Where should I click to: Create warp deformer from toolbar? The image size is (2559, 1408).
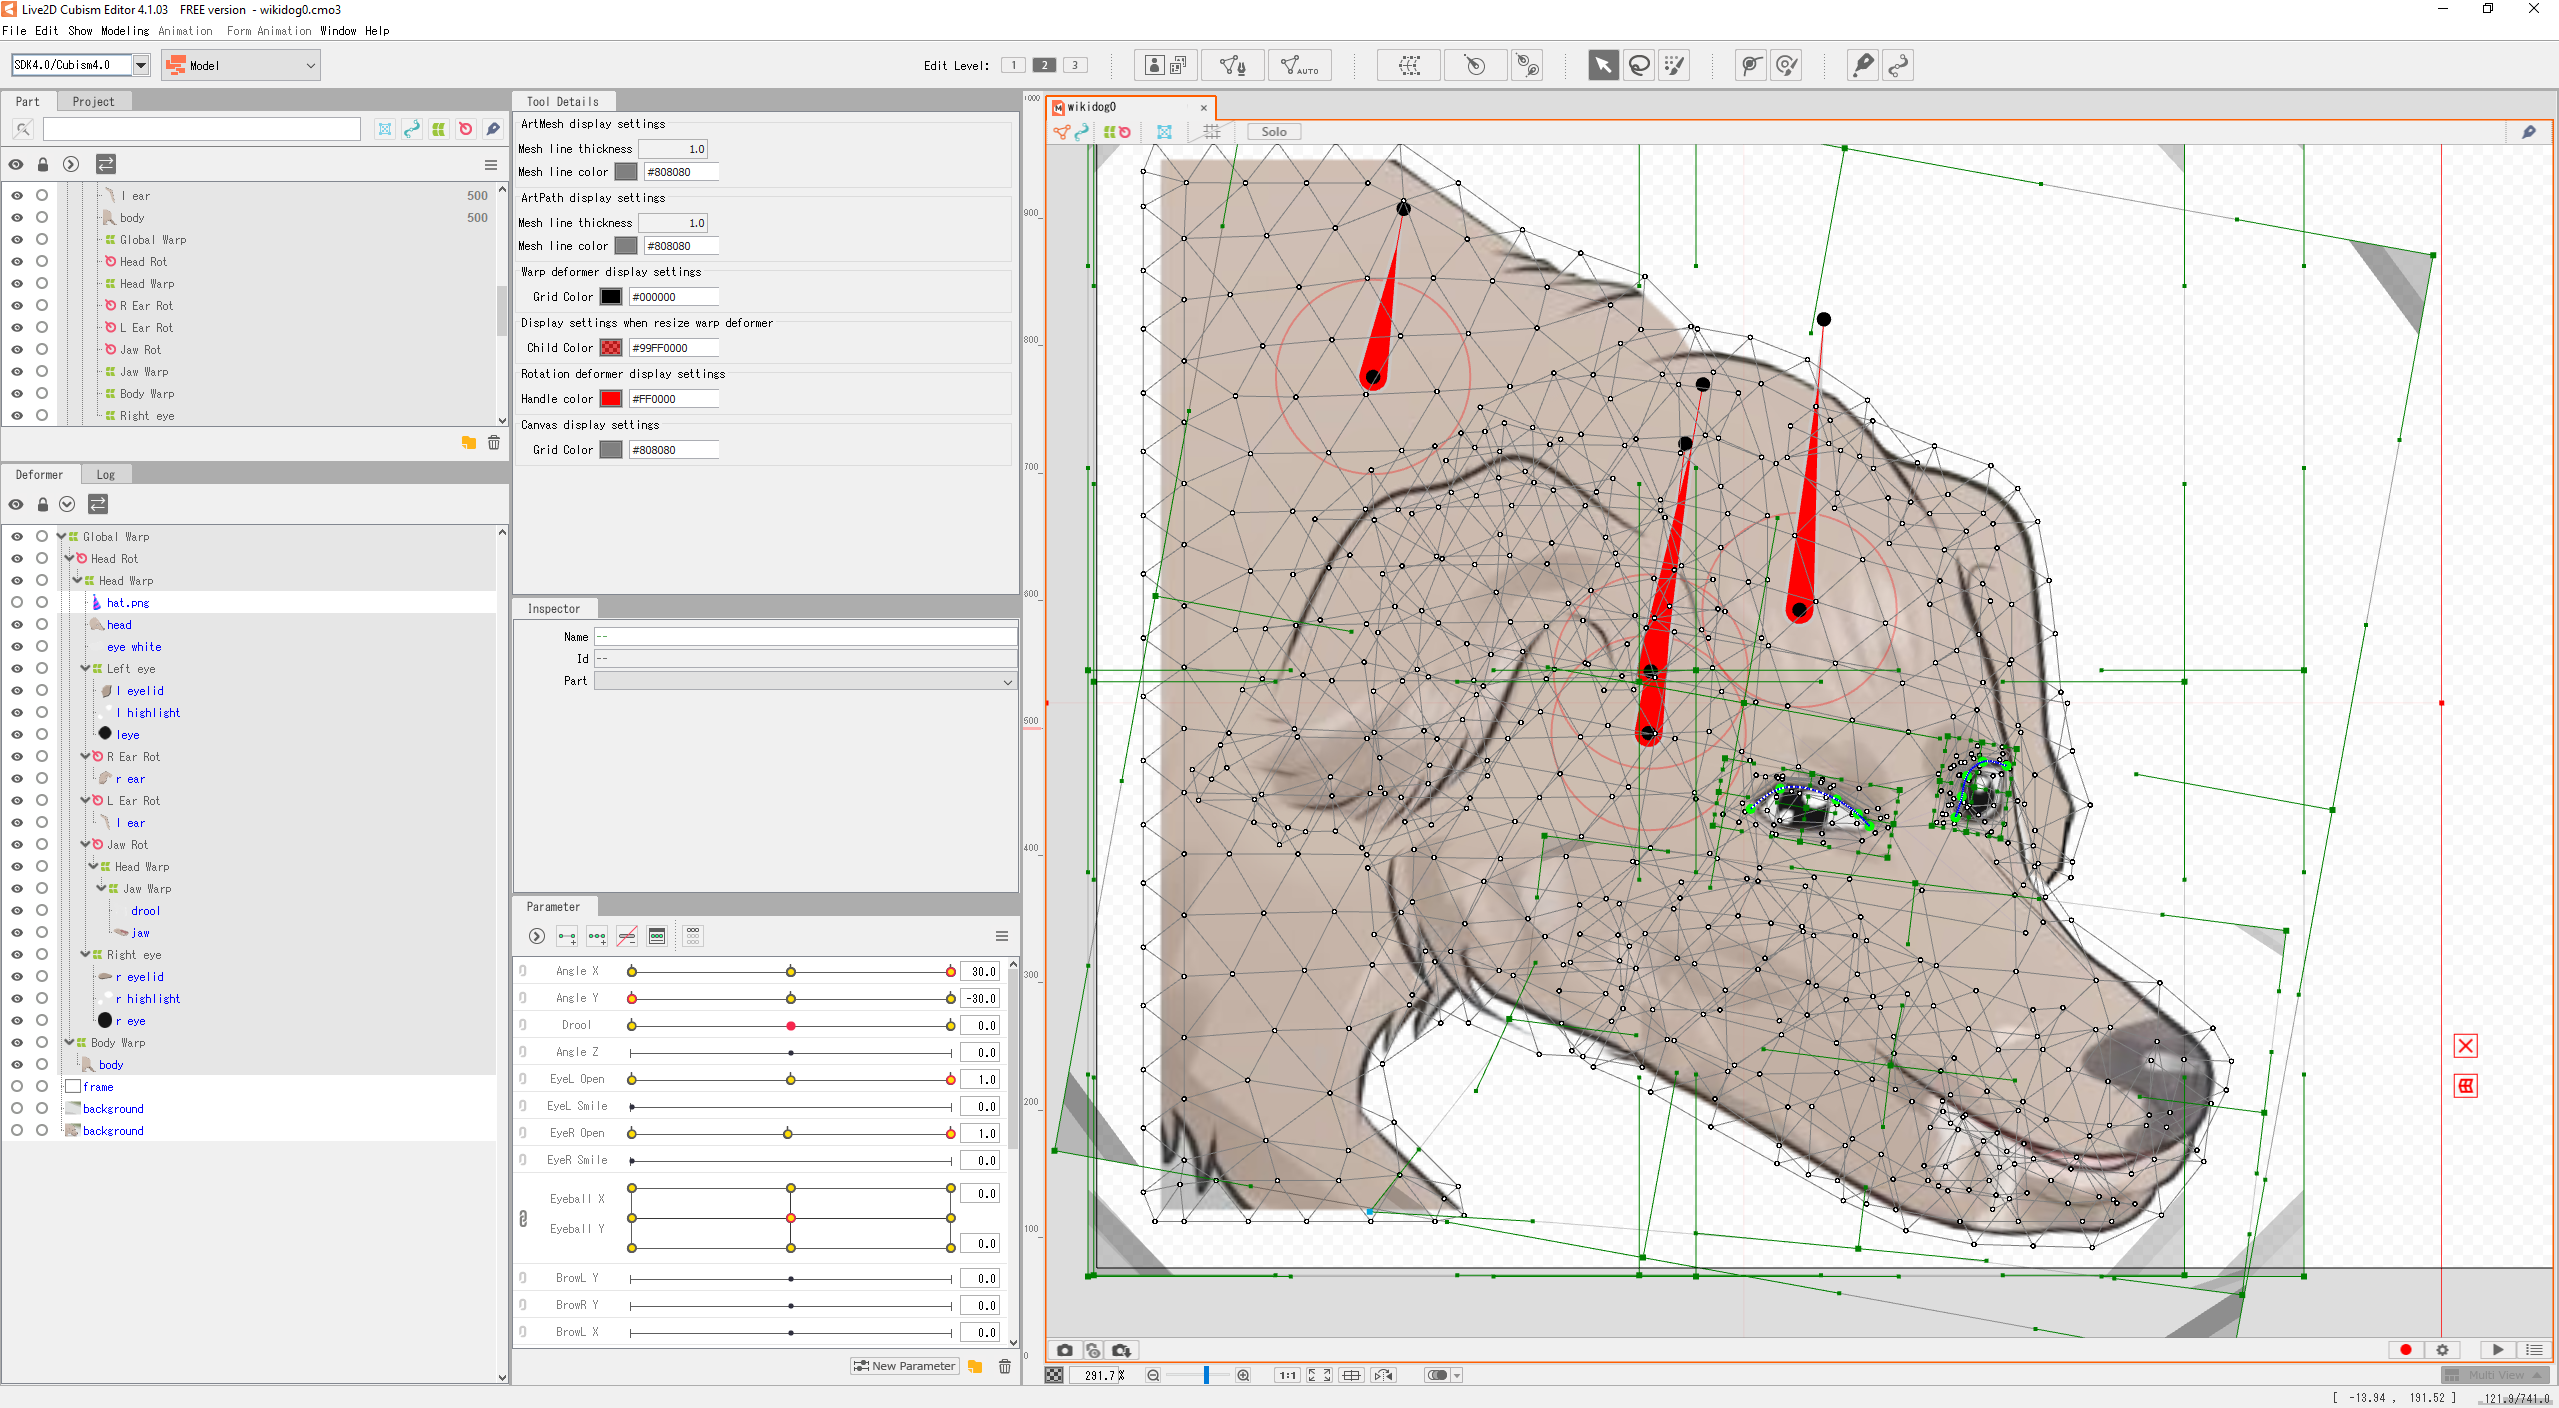click(1409, 66)
